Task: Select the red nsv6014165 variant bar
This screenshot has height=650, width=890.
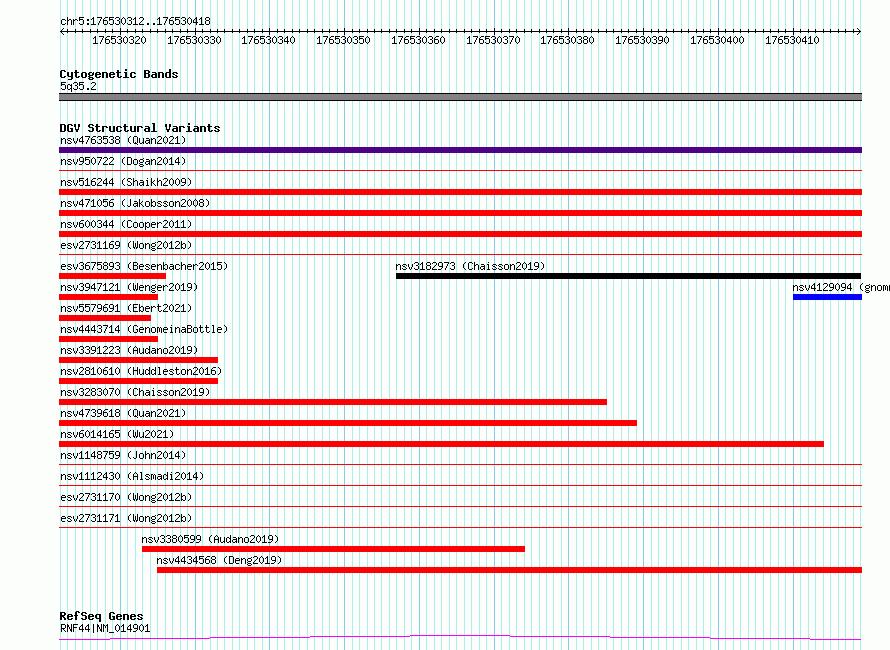Action: pyautogui.click(x=441, y=444)
